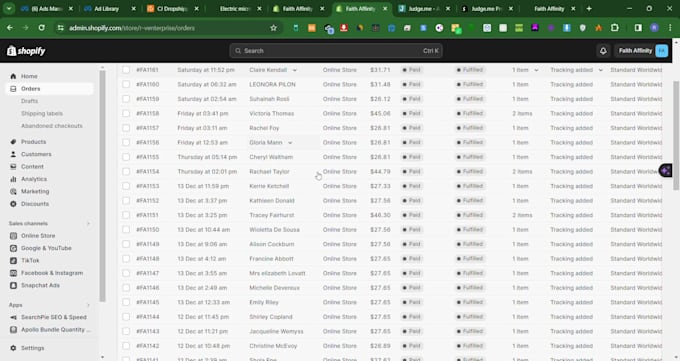Image resolution: width=680 pixels, height=361 pixels.
Task: Open the browser tab search dropdown
Action: click(9, 9)
